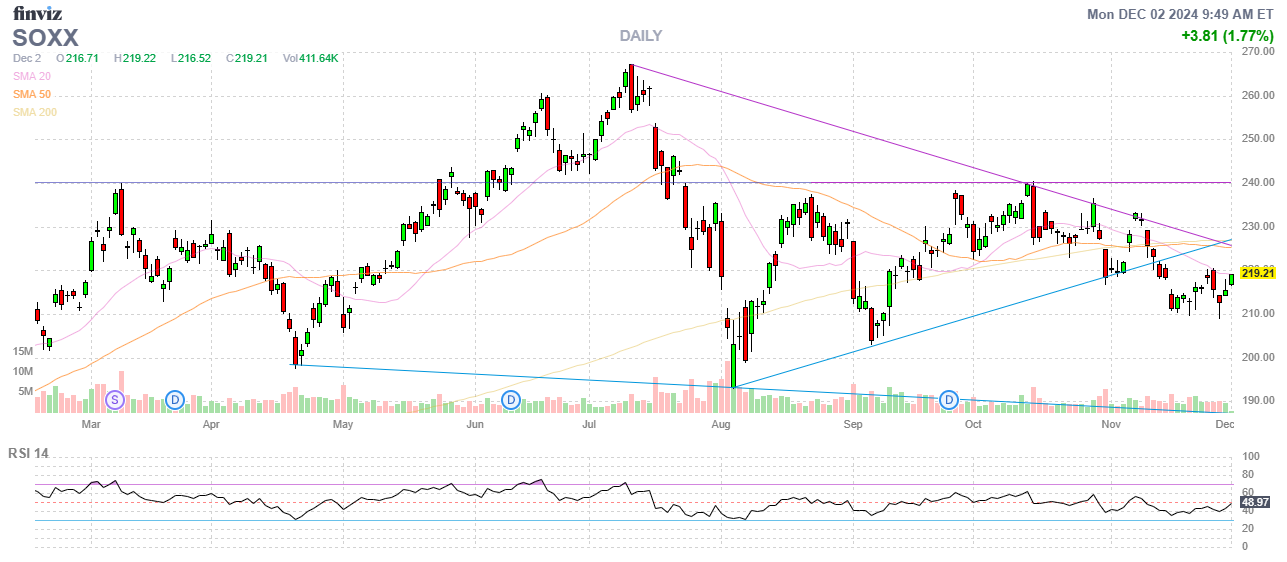Click the +3.81 (1.77%) price change
The height and width of the screenshot is (562, 1287).
tap(1227, 36)
